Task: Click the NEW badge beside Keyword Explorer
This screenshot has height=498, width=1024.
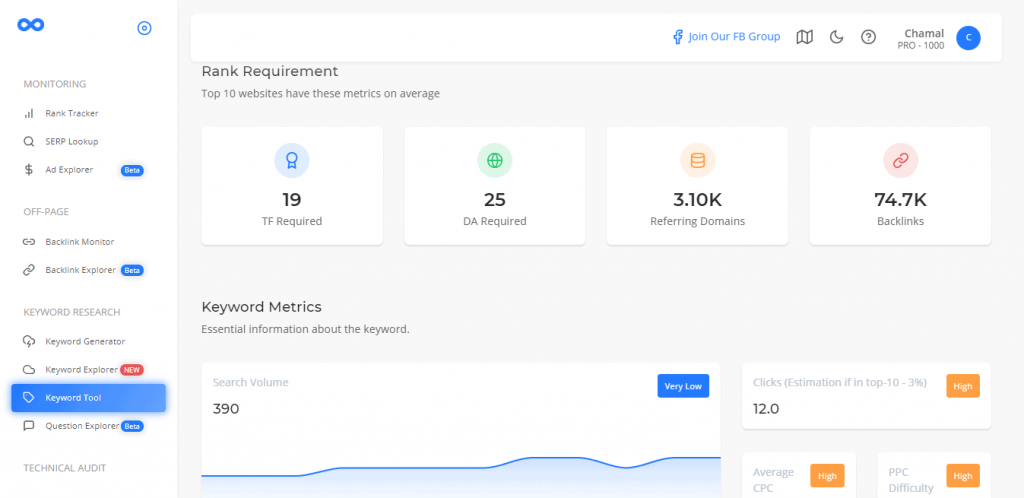Action: tap(132, 370)
